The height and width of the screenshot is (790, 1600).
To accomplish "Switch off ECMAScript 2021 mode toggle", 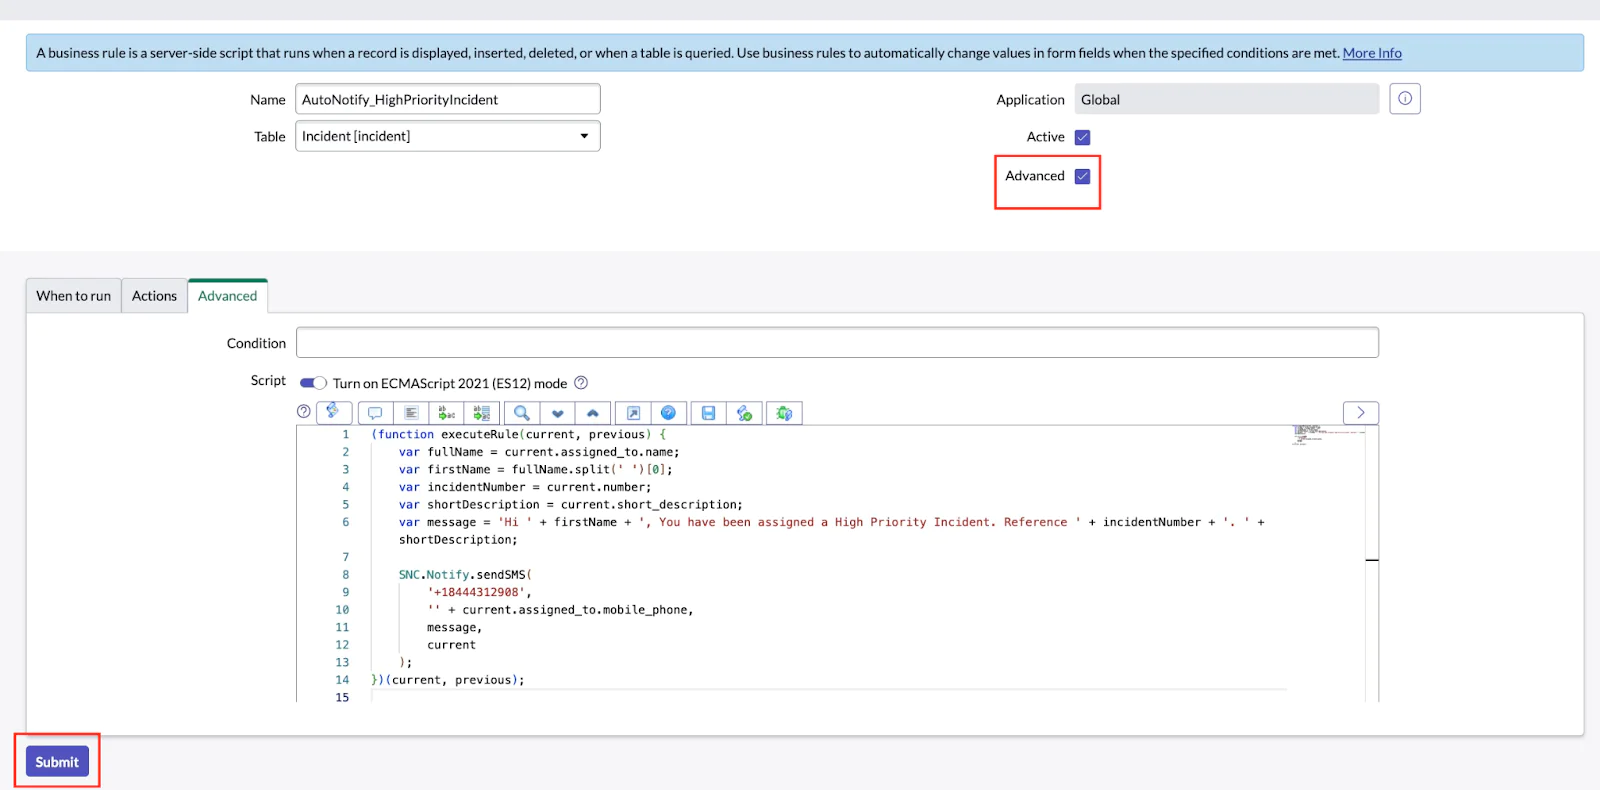I will tap(313, 383).
